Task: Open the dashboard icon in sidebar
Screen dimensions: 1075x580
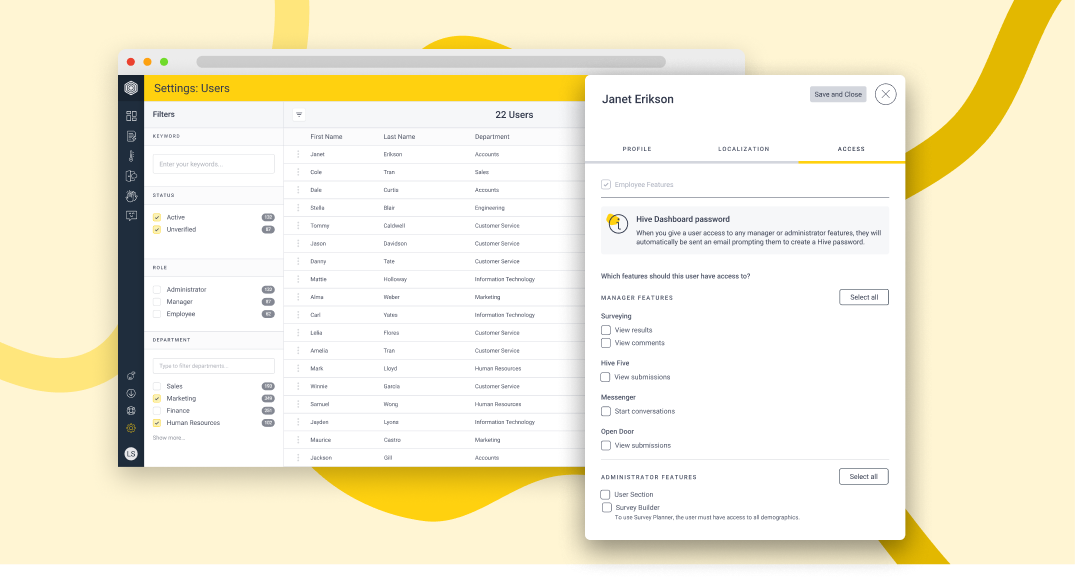Action: pos(131,116)
